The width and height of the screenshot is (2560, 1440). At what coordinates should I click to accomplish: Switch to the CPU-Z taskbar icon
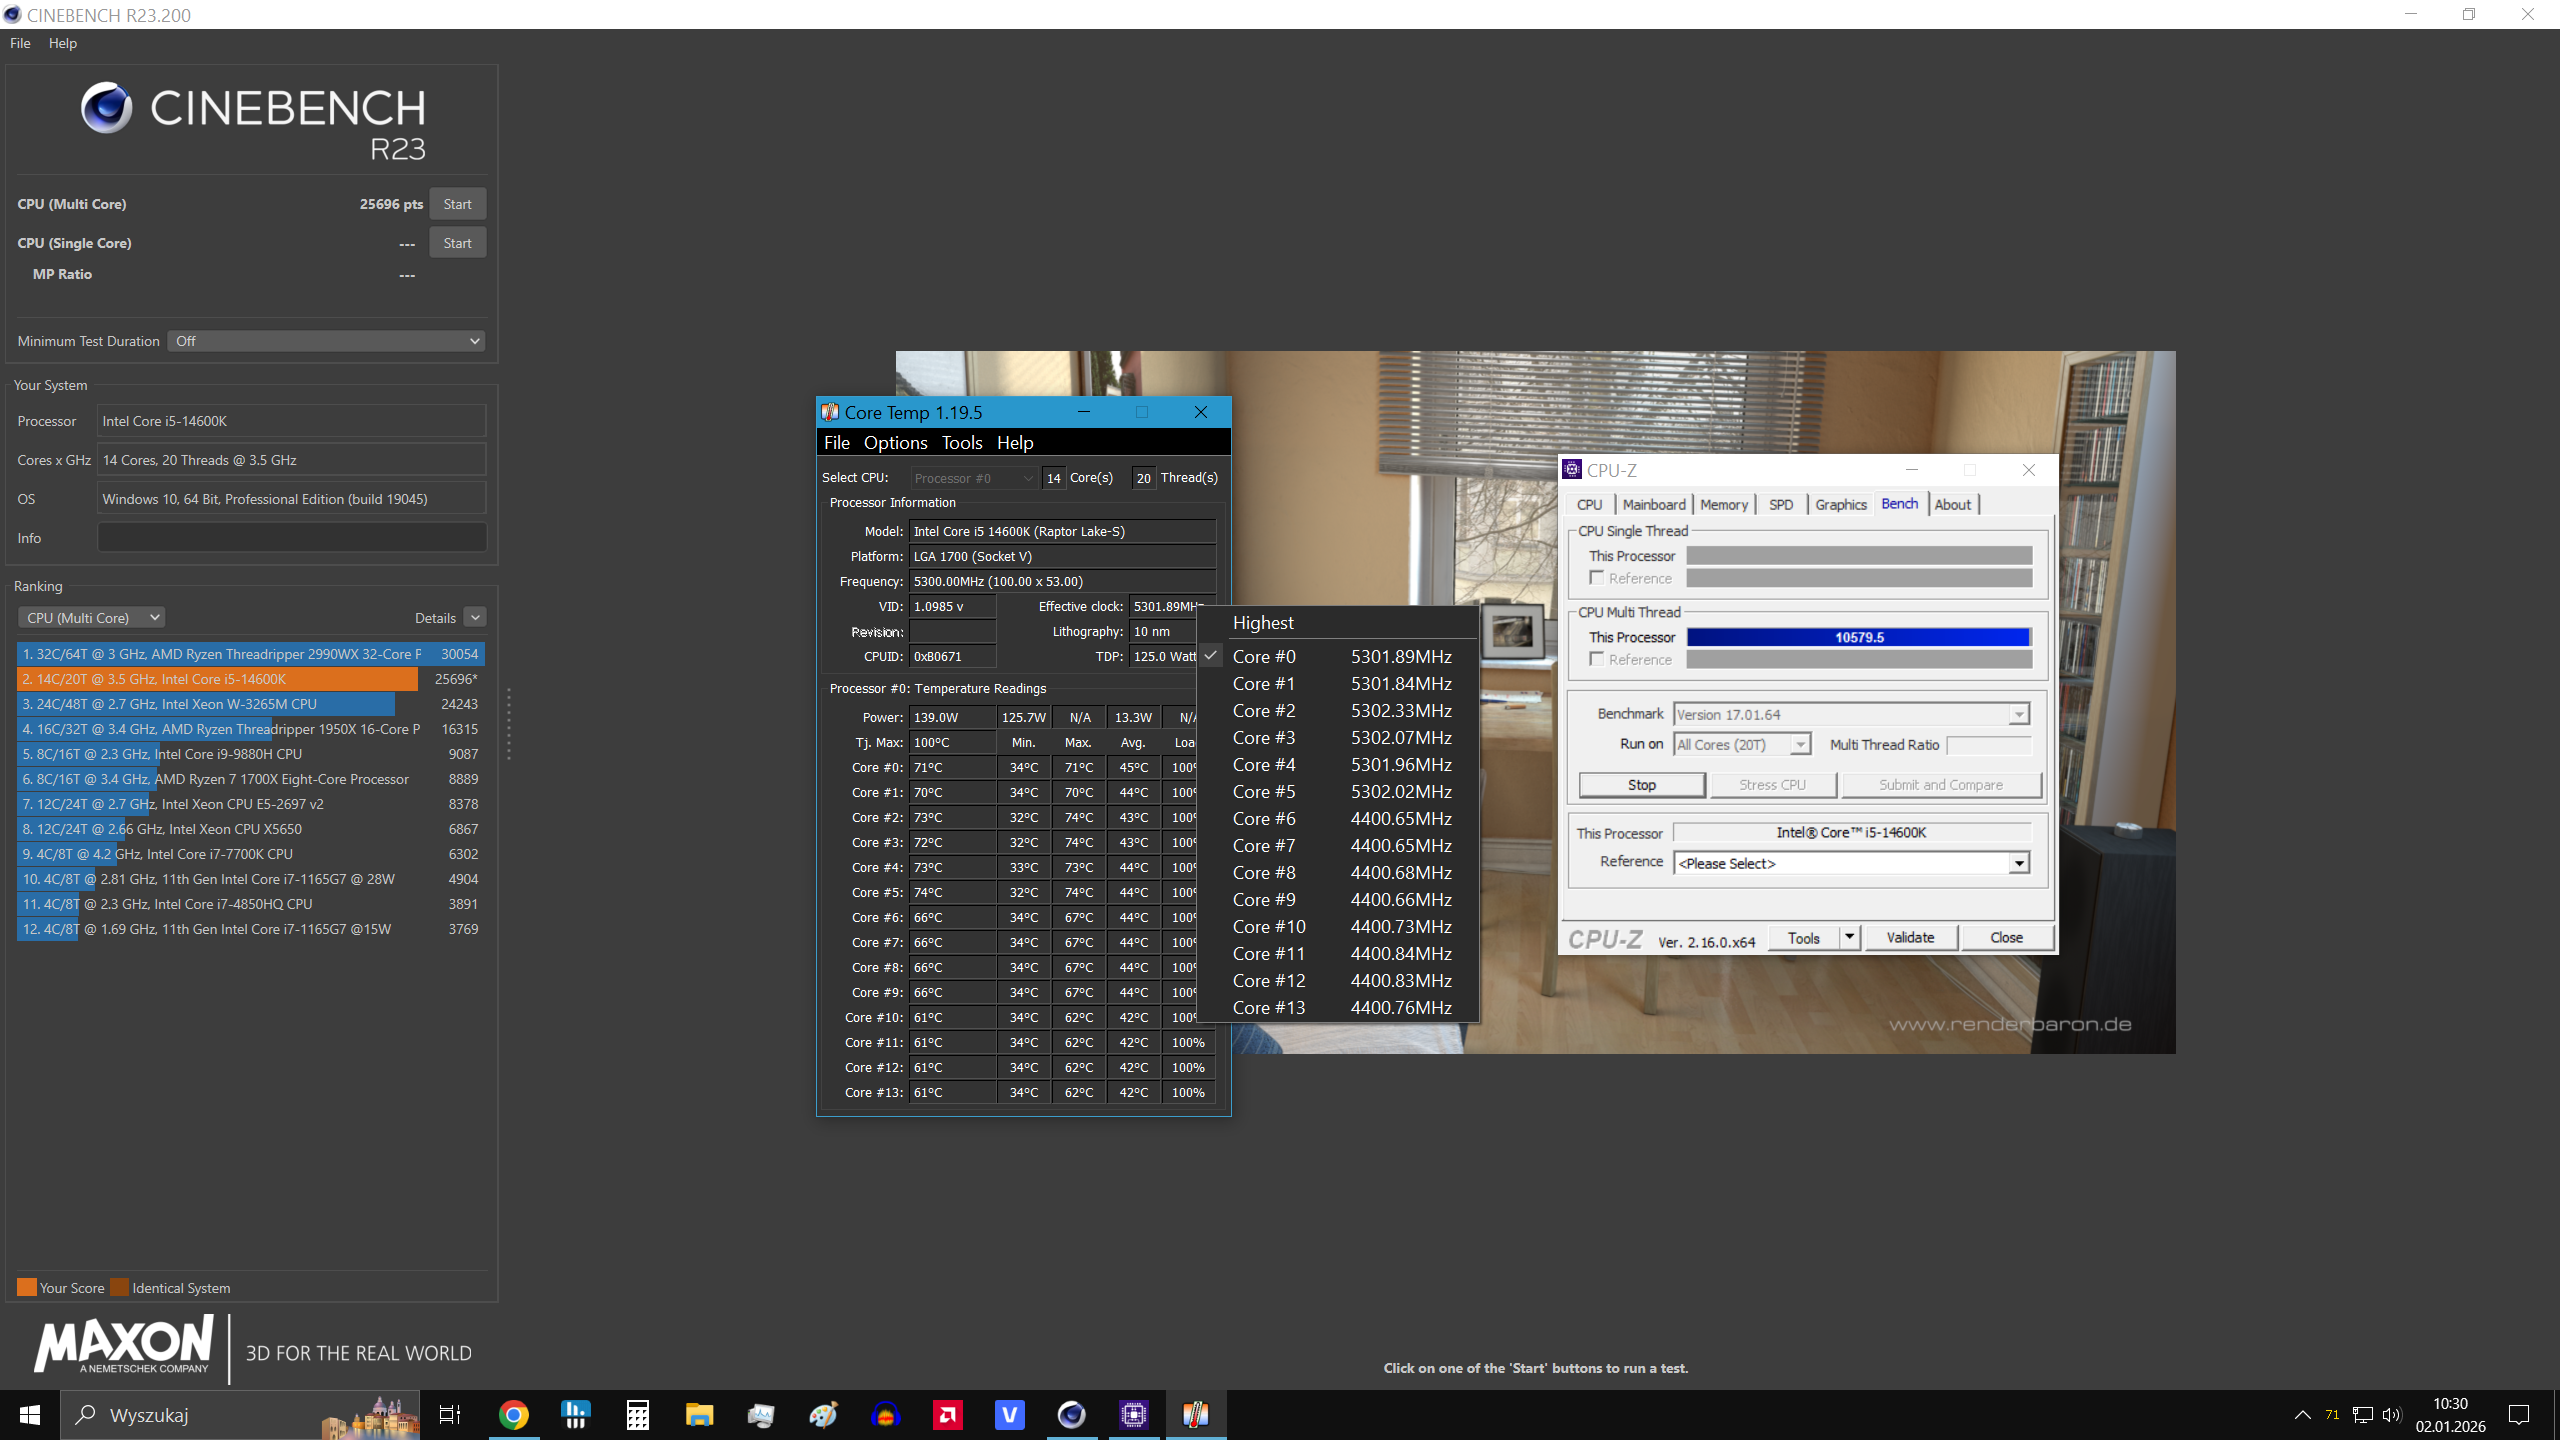click(1133, 1415)
